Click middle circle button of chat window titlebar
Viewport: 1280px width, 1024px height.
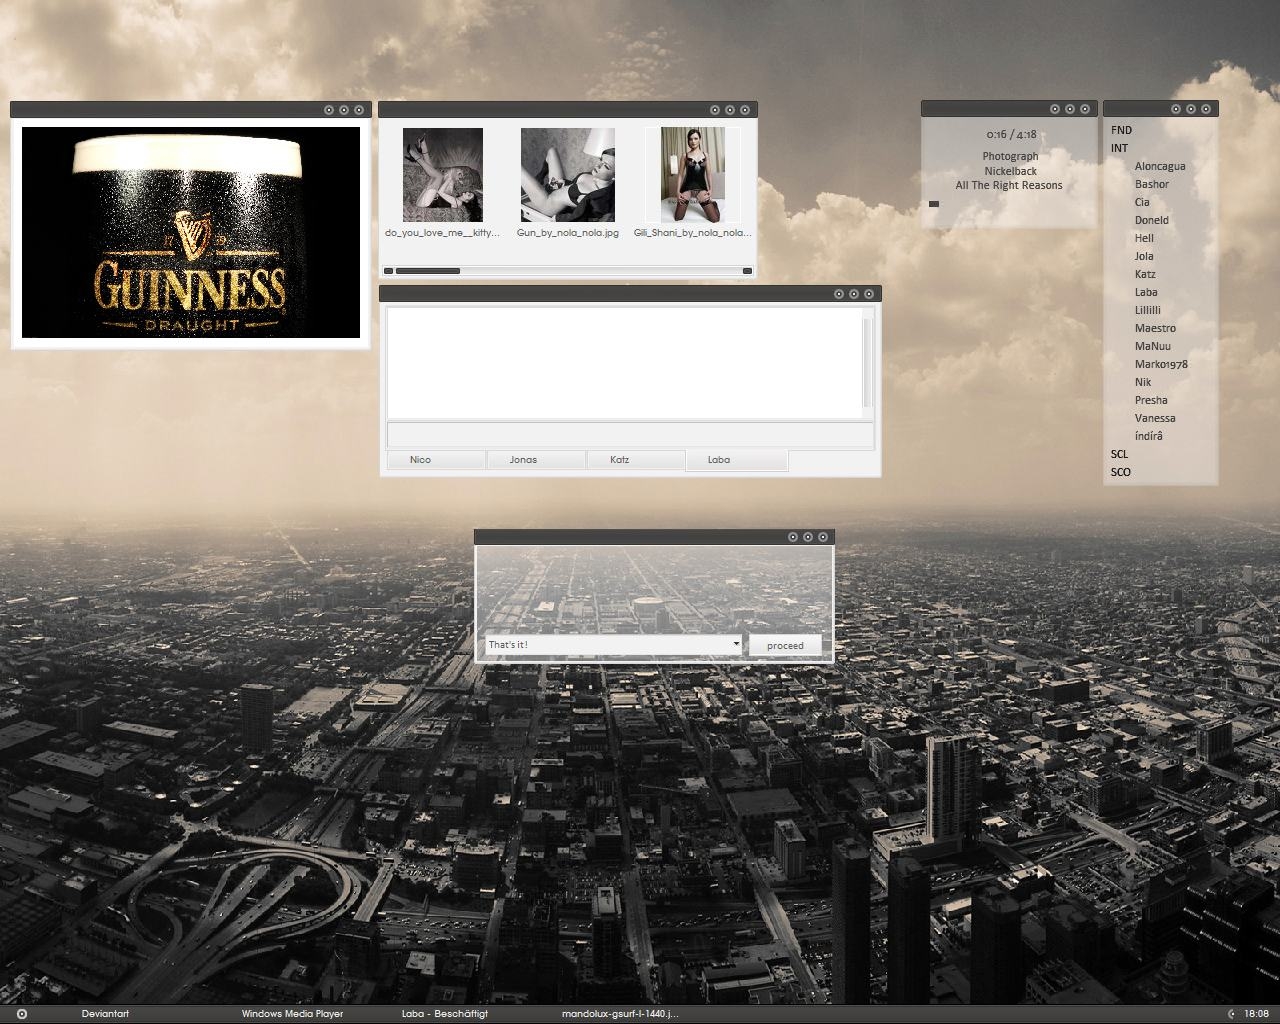pyautogui.click(x=854, y=293)
